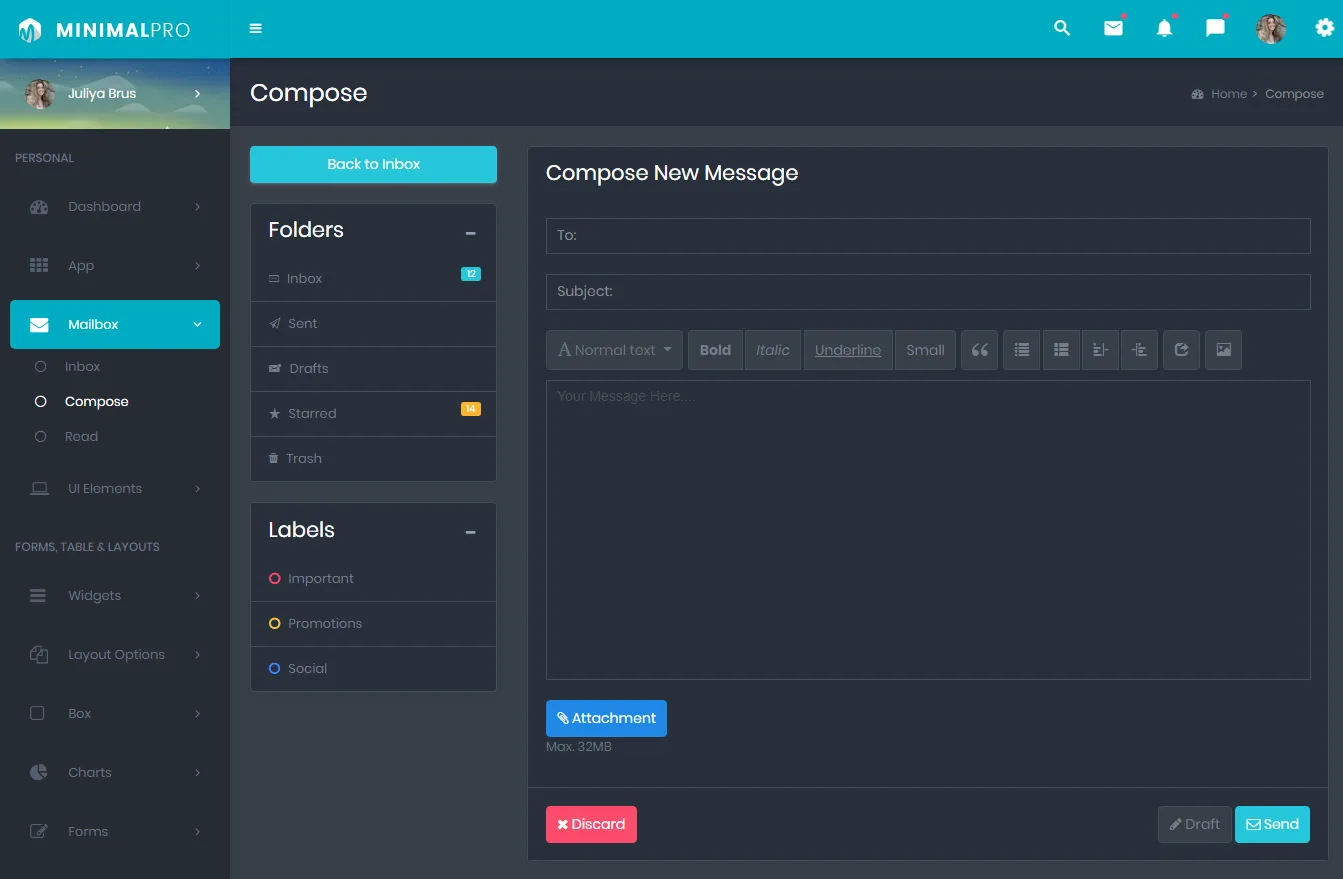1343x879 pixels.
Task: Expand the Dashboard sidebar menu
Action: [115, 207]
